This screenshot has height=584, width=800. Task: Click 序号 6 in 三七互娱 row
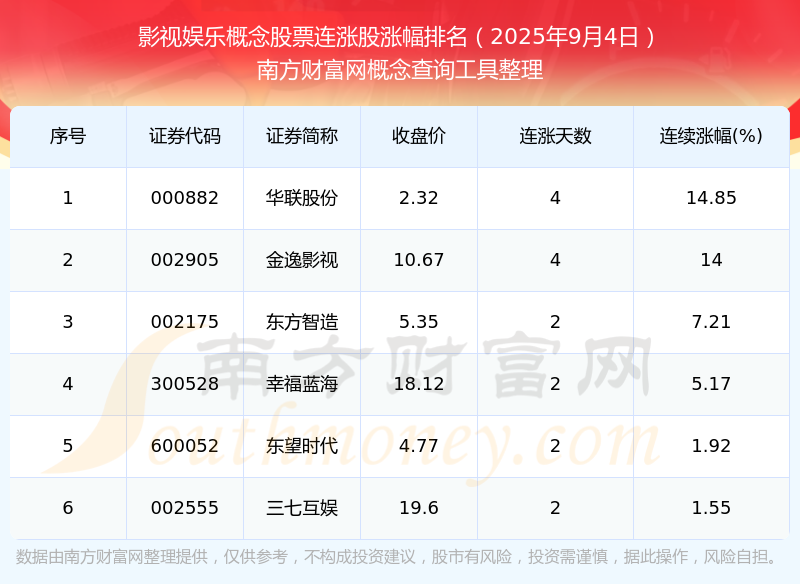[x=68, y=508]
